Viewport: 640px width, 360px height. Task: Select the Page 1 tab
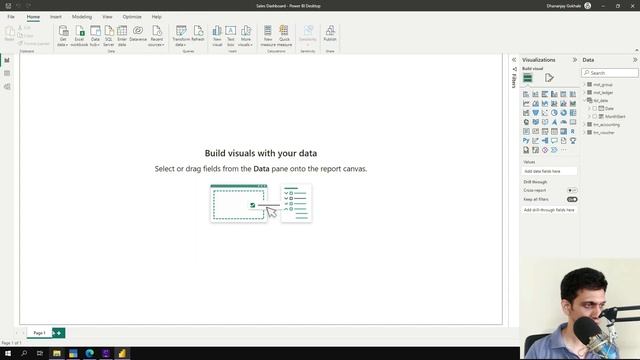40,333
